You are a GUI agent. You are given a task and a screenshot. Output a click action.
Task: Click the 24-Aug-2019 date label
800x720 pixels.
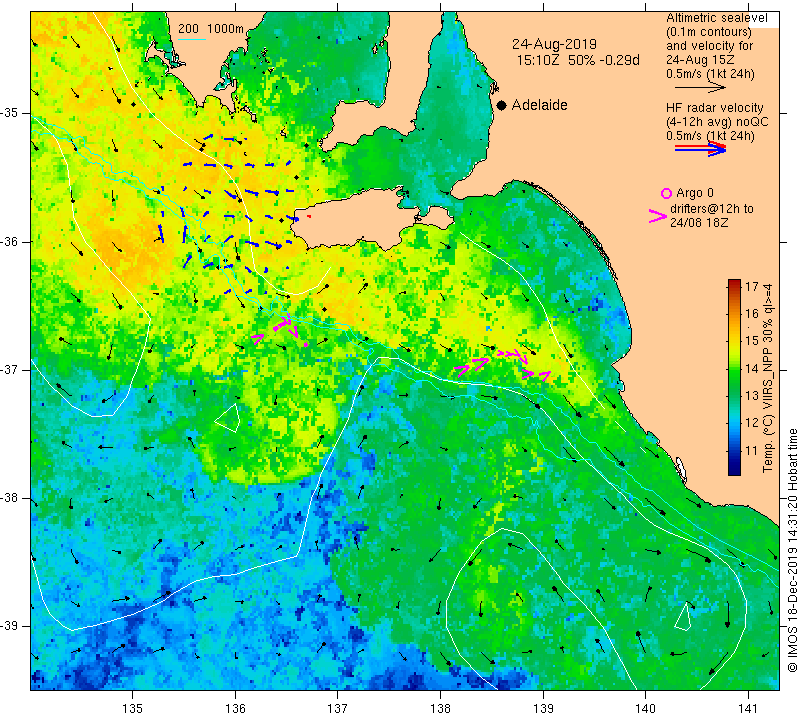554,44
